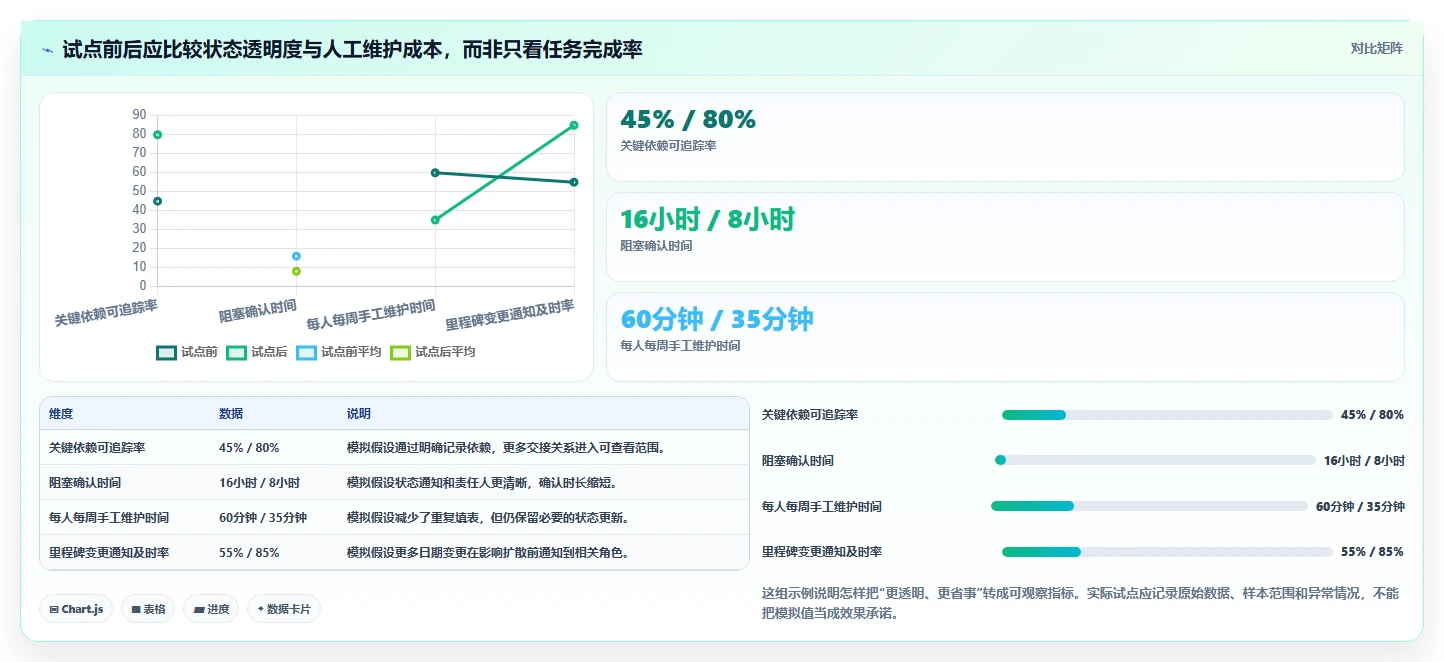
Task: Click the 阻塞确认时间 progress bar
Action: tap(1155, 460)
